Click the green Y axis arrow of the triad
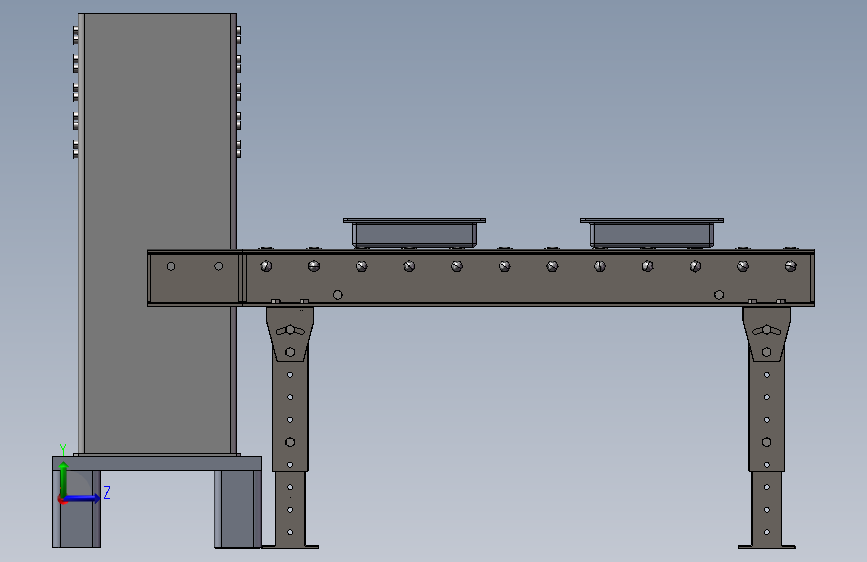Viewport: 867px width, 562px height. click(63, 478)
